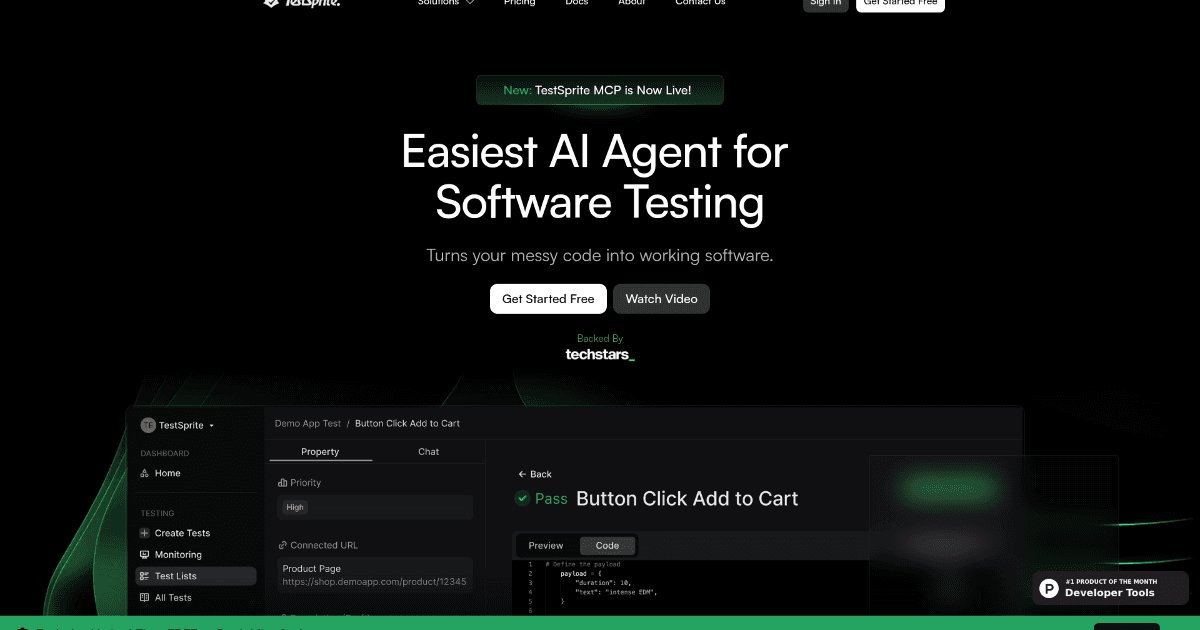The width and height of the screenshot is (1200, 630).
Task: Click the All Tests book icon
Action: [145, 598]
